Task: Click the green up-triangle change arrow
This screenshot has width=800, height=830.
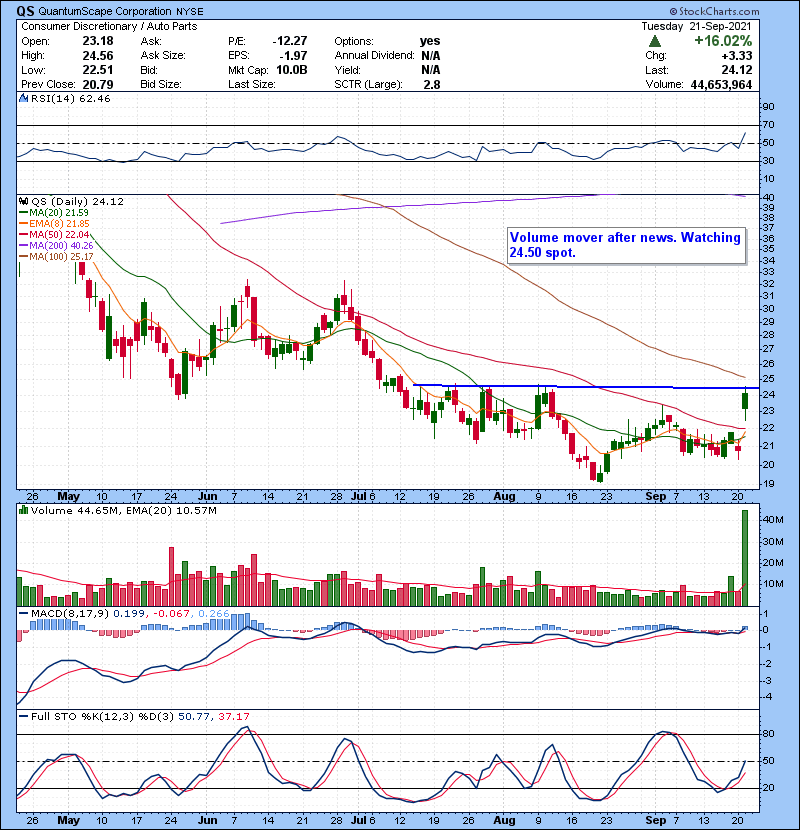Action: 654,41
